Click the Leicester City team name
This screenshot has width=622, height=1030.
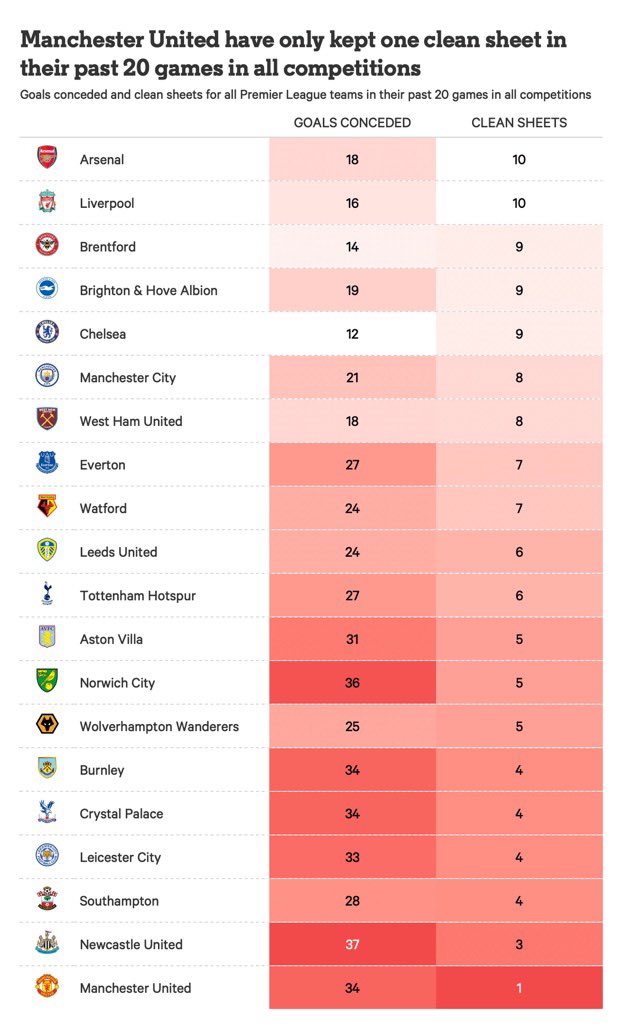[120, 857]
